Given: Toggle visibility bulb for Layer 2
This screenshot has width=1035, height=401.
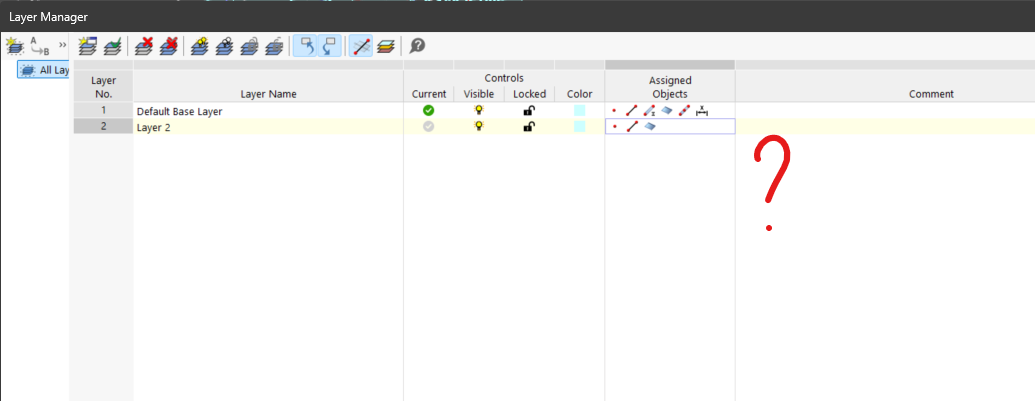Looking at the screenshot, I should point(479,127).
